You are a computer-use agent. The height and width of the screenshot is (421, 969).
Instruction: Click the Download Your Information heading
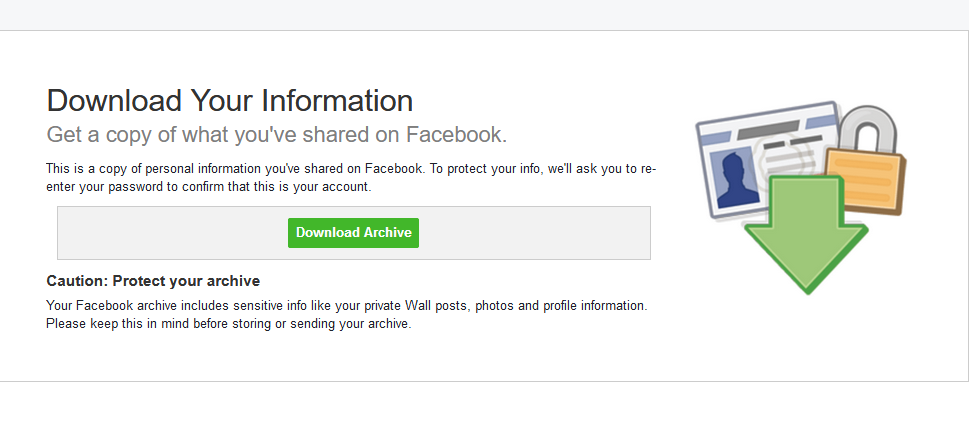coord(229,101)
